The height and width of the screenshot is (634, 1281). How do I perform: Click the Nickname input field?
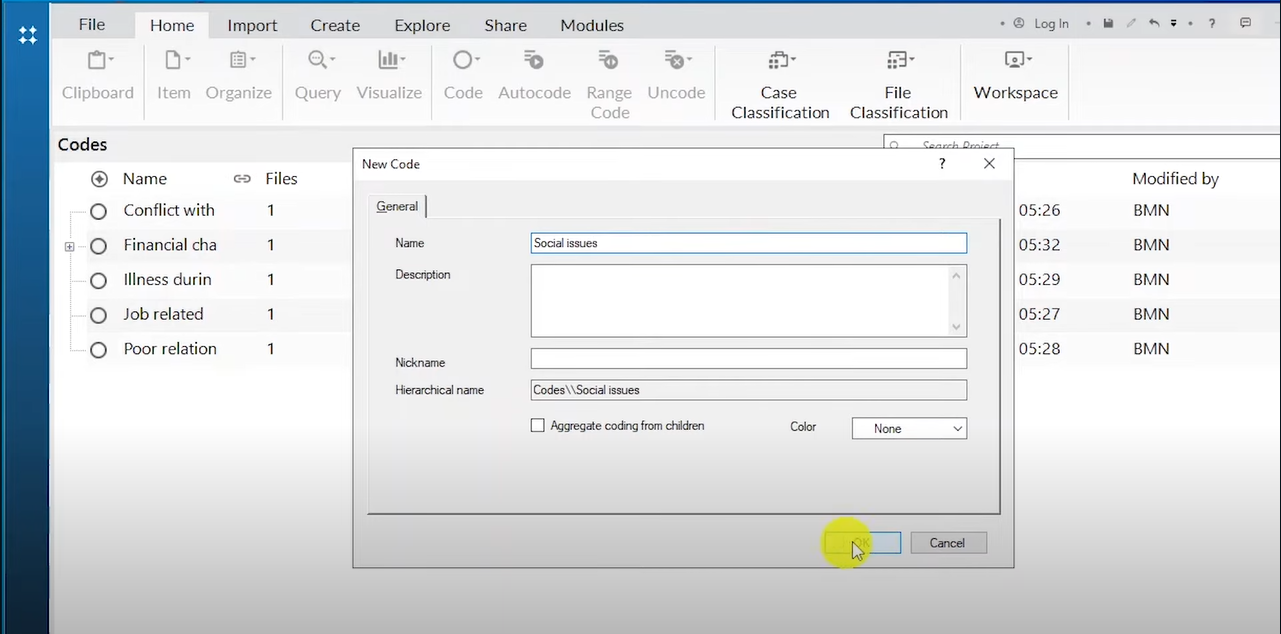pyautogui.click(x=749, y=358)
